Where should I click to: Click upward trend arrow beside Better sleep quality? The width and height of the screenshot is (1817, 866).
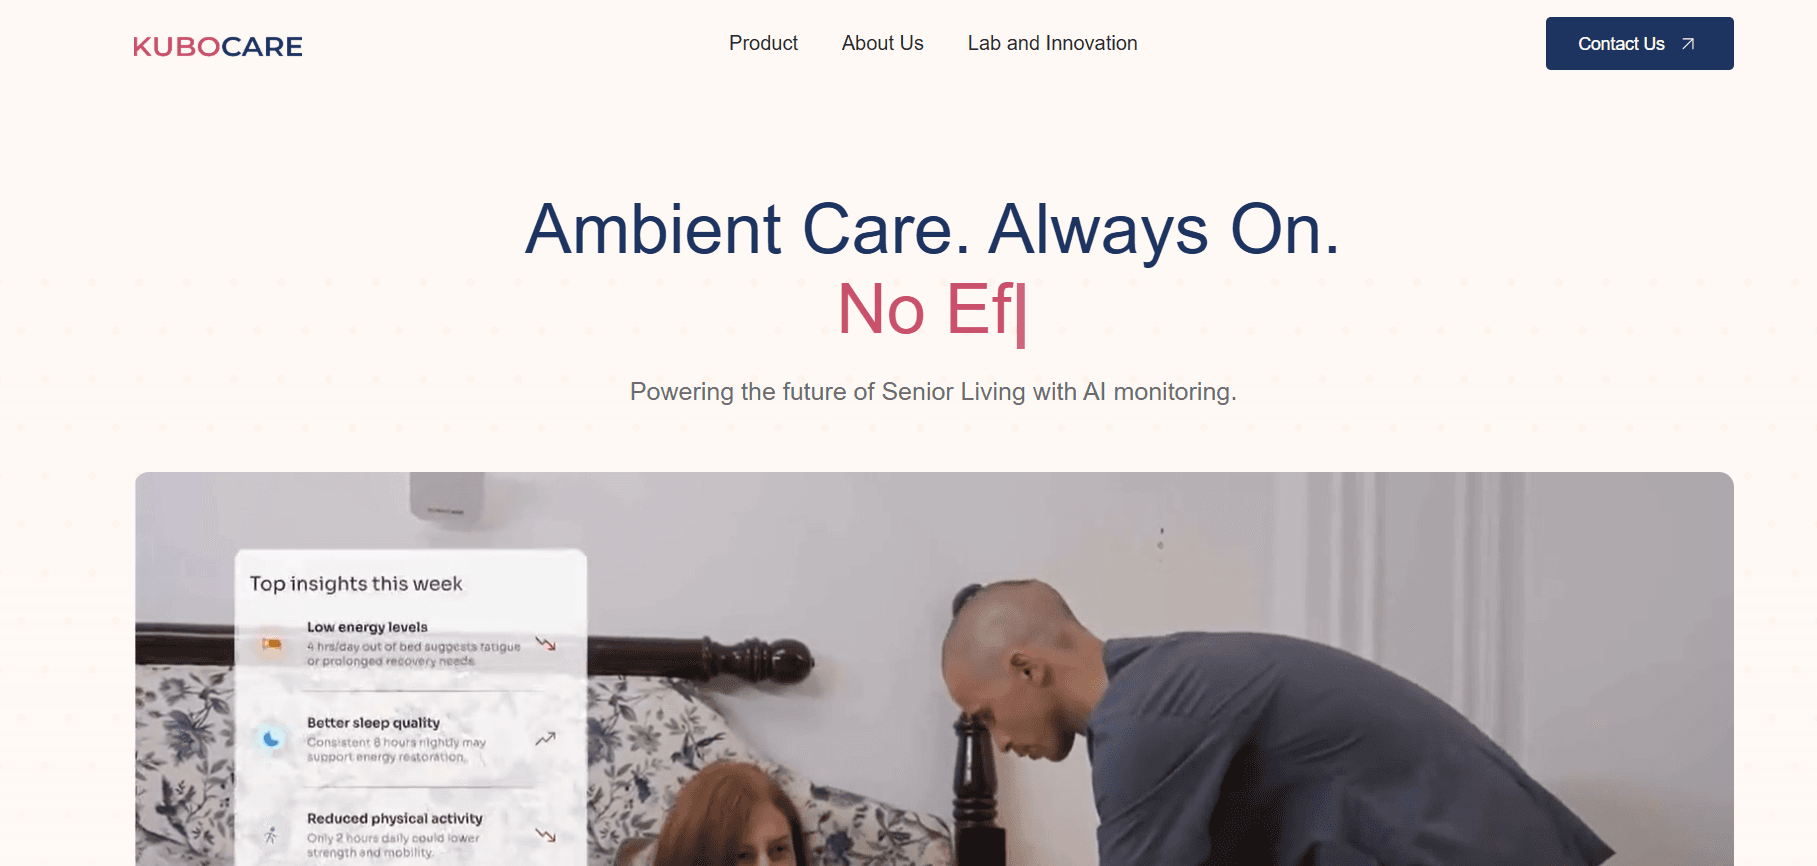point(545,739)
